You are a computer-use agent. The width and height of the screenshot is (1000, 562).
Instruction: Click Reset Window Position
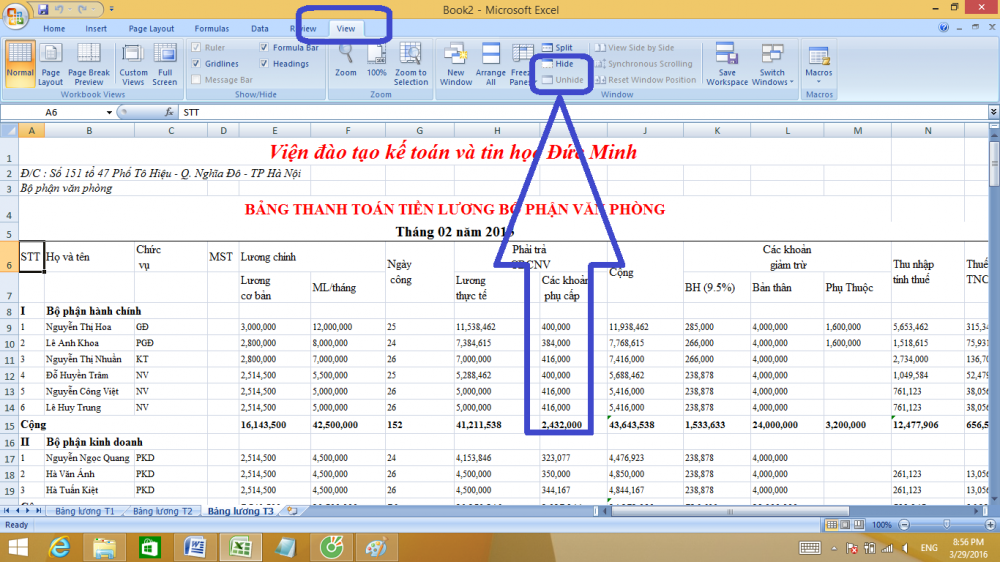[645, 80]
